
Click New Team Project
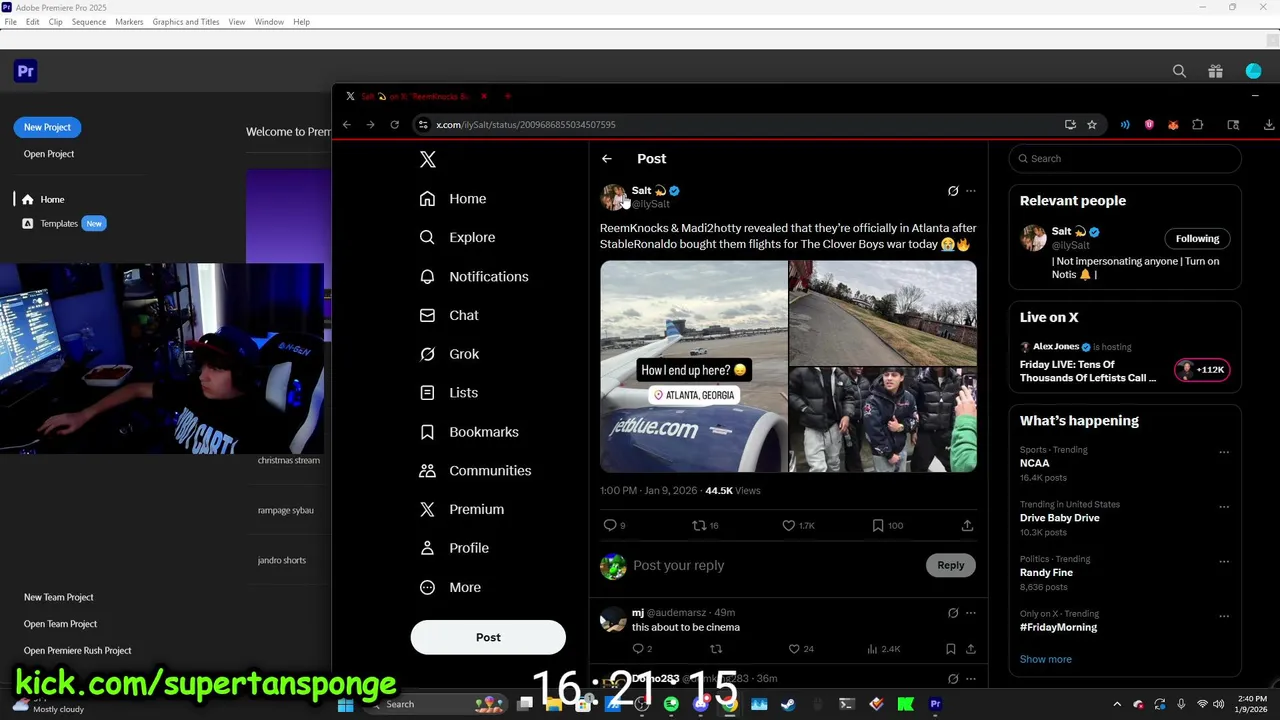59,598
